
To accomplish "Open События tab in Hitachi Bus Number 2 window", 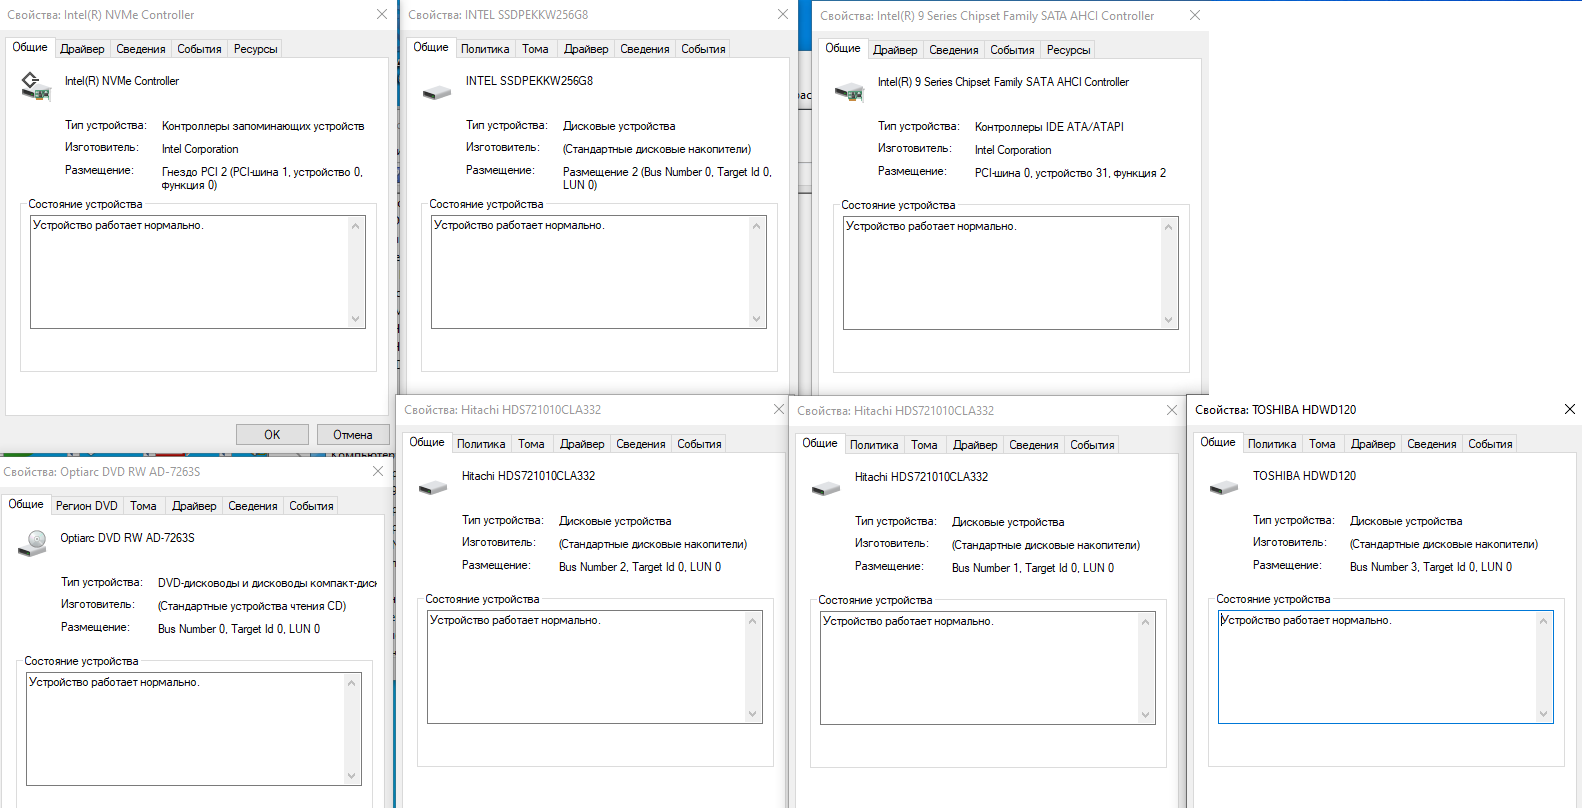I will coord(700,444).
